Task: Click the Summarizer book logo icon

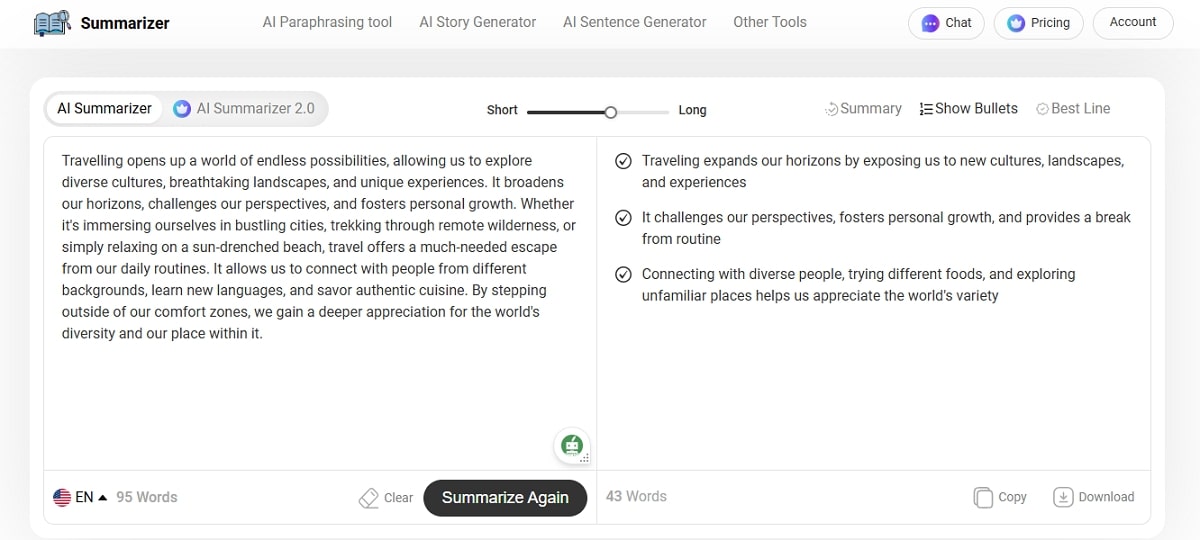Action: tap(52, 22)
